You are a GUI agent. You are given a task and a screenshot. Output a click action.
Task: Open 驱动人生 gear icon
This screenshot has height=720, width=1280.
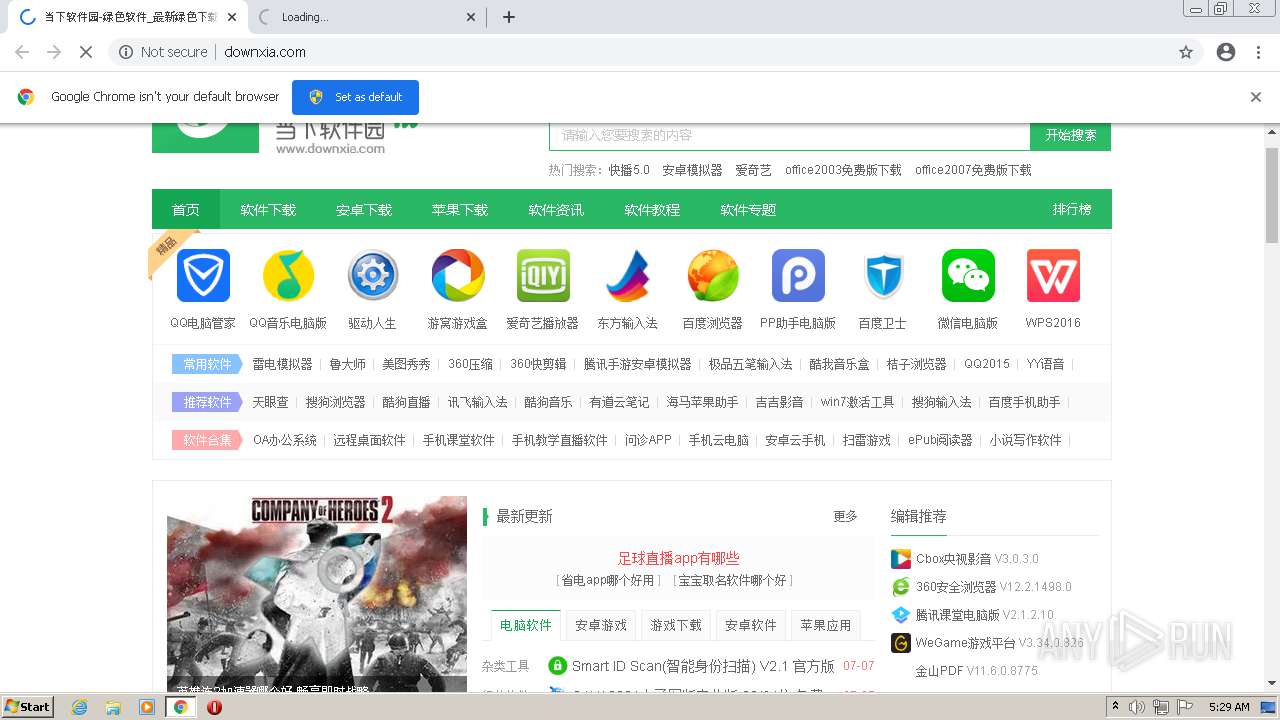[373, 276]
